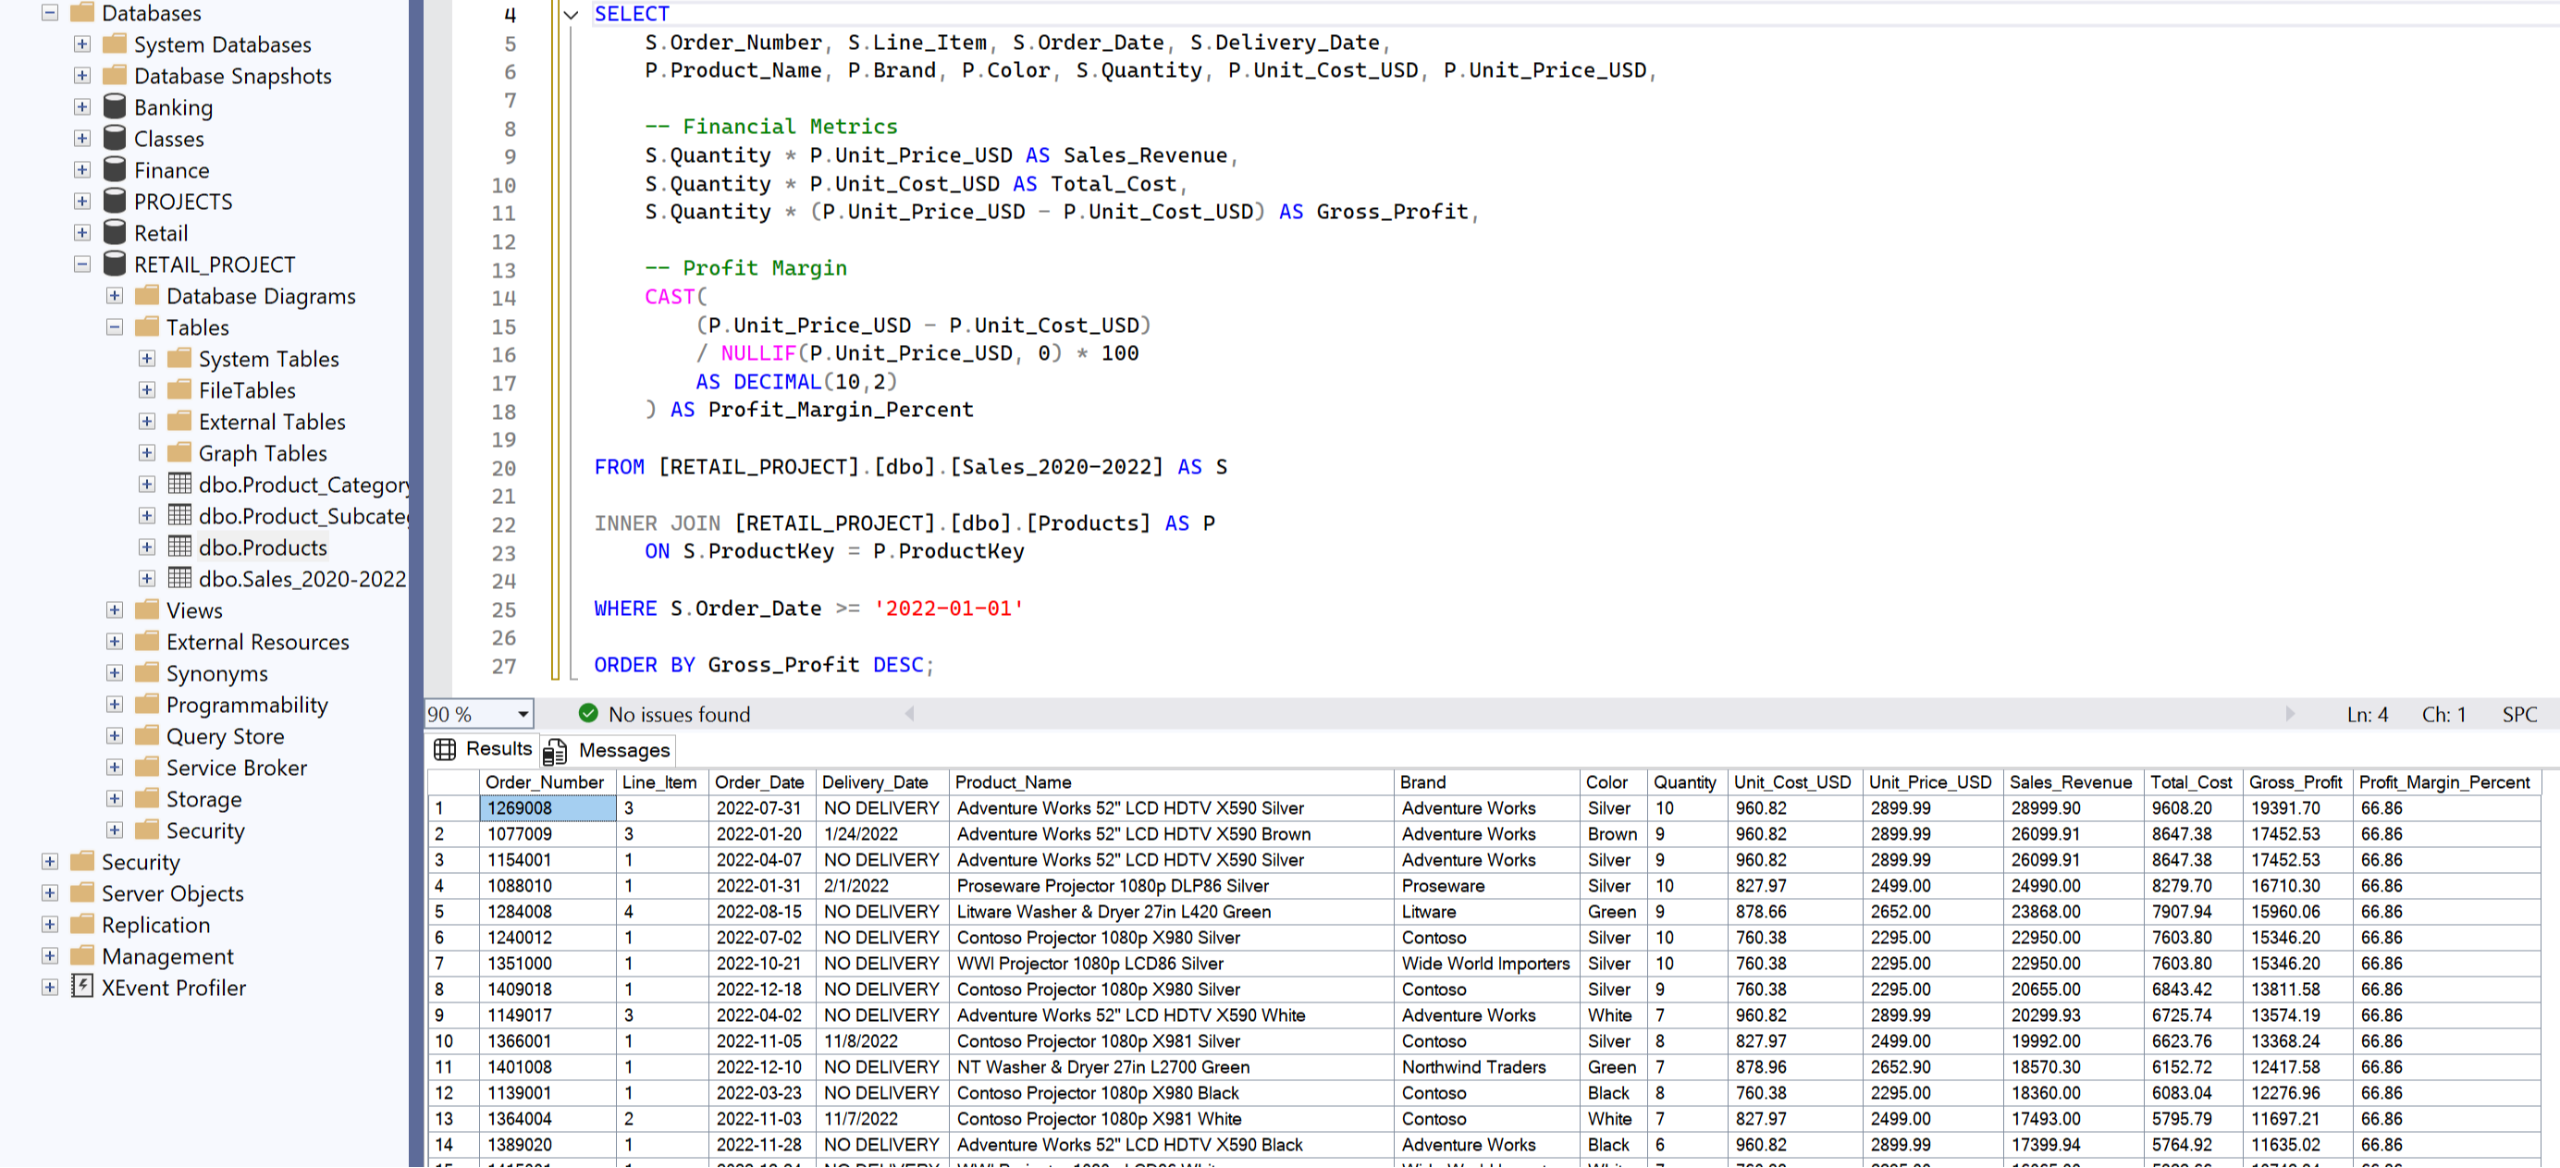This screenshot has height=1168, width=2560.
Task: Click the dbo.Product_Category table grid icon
Action: coord(180,484)
